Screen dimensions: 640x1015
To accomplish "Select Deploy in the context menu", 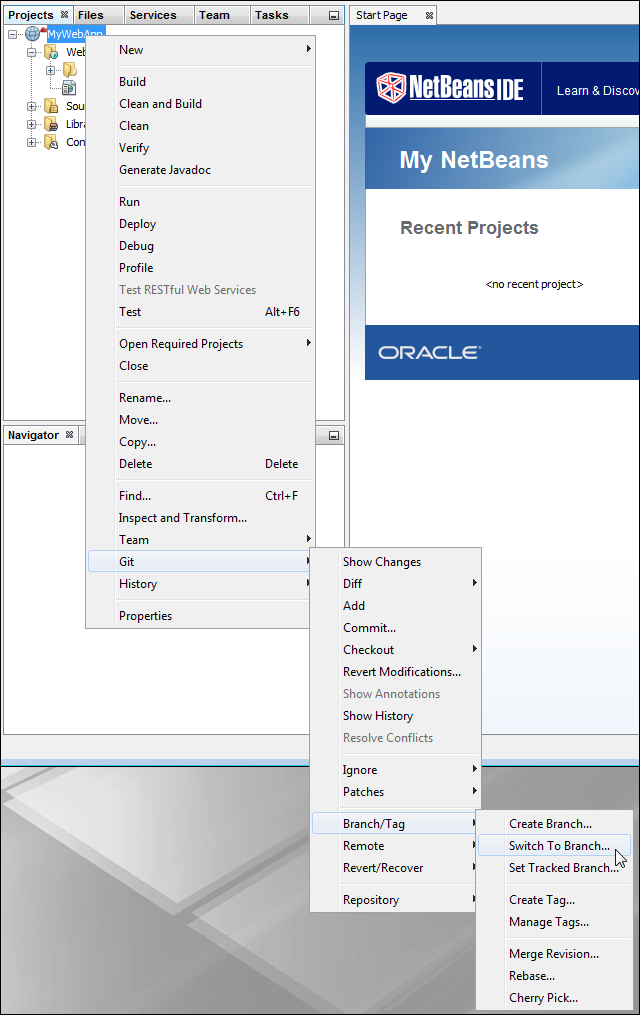I will click(x=201, y=224).
